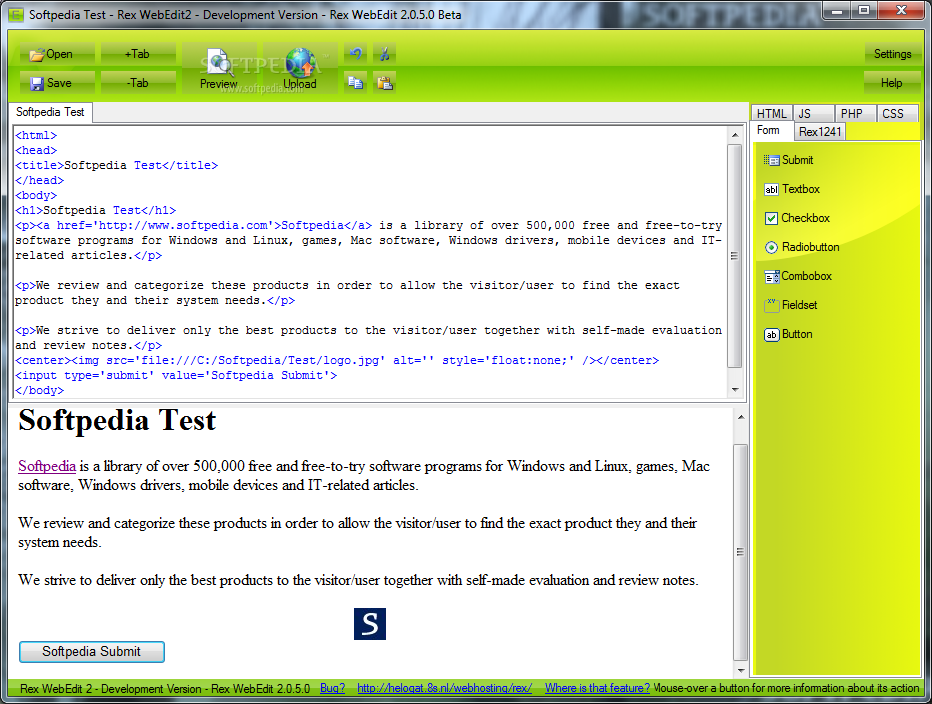
Task: Open Help
Action: click(891, 83)
